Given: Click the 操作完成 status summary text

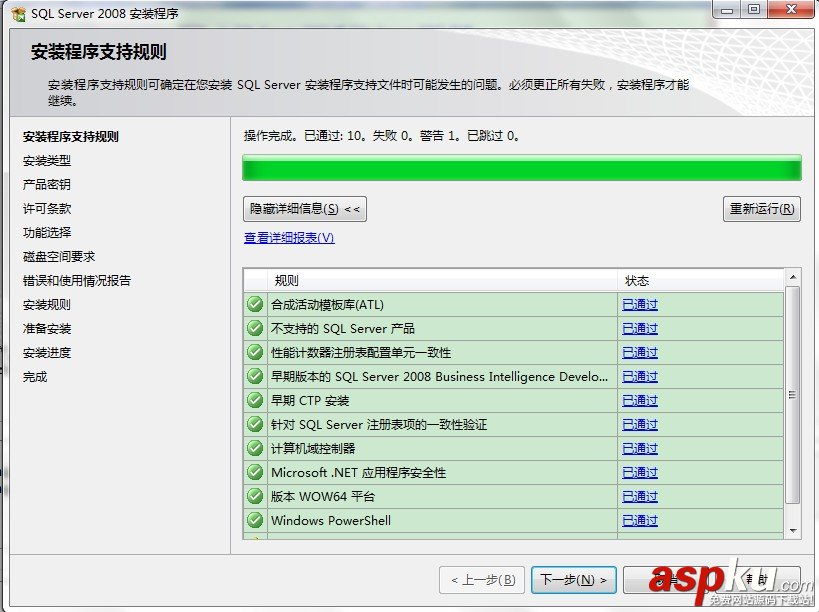Looking at the screenshot, I should [x=381, y=136].
